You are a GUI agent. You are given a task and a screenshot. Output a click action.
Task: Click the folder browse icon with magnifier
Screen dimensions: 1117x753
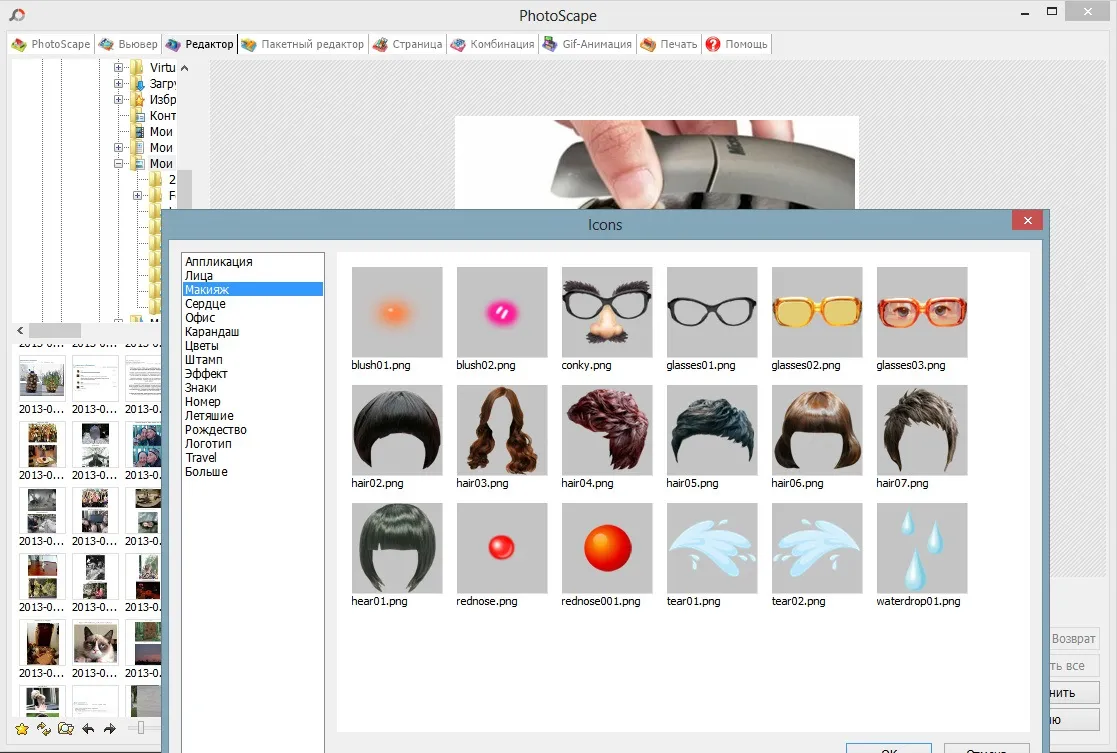click(66, 729)
